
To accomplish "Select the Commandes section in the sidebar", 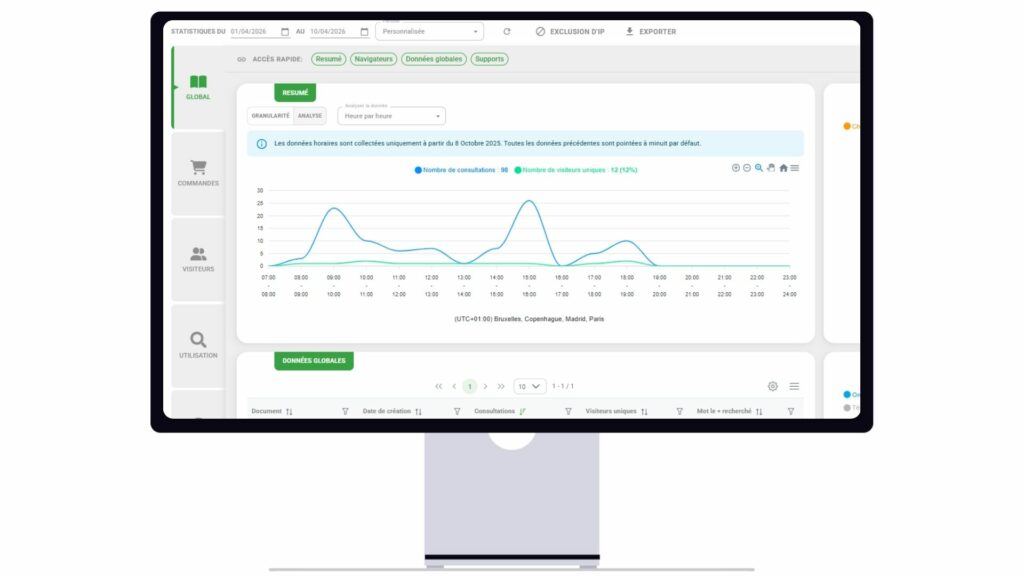I will 198,170.
